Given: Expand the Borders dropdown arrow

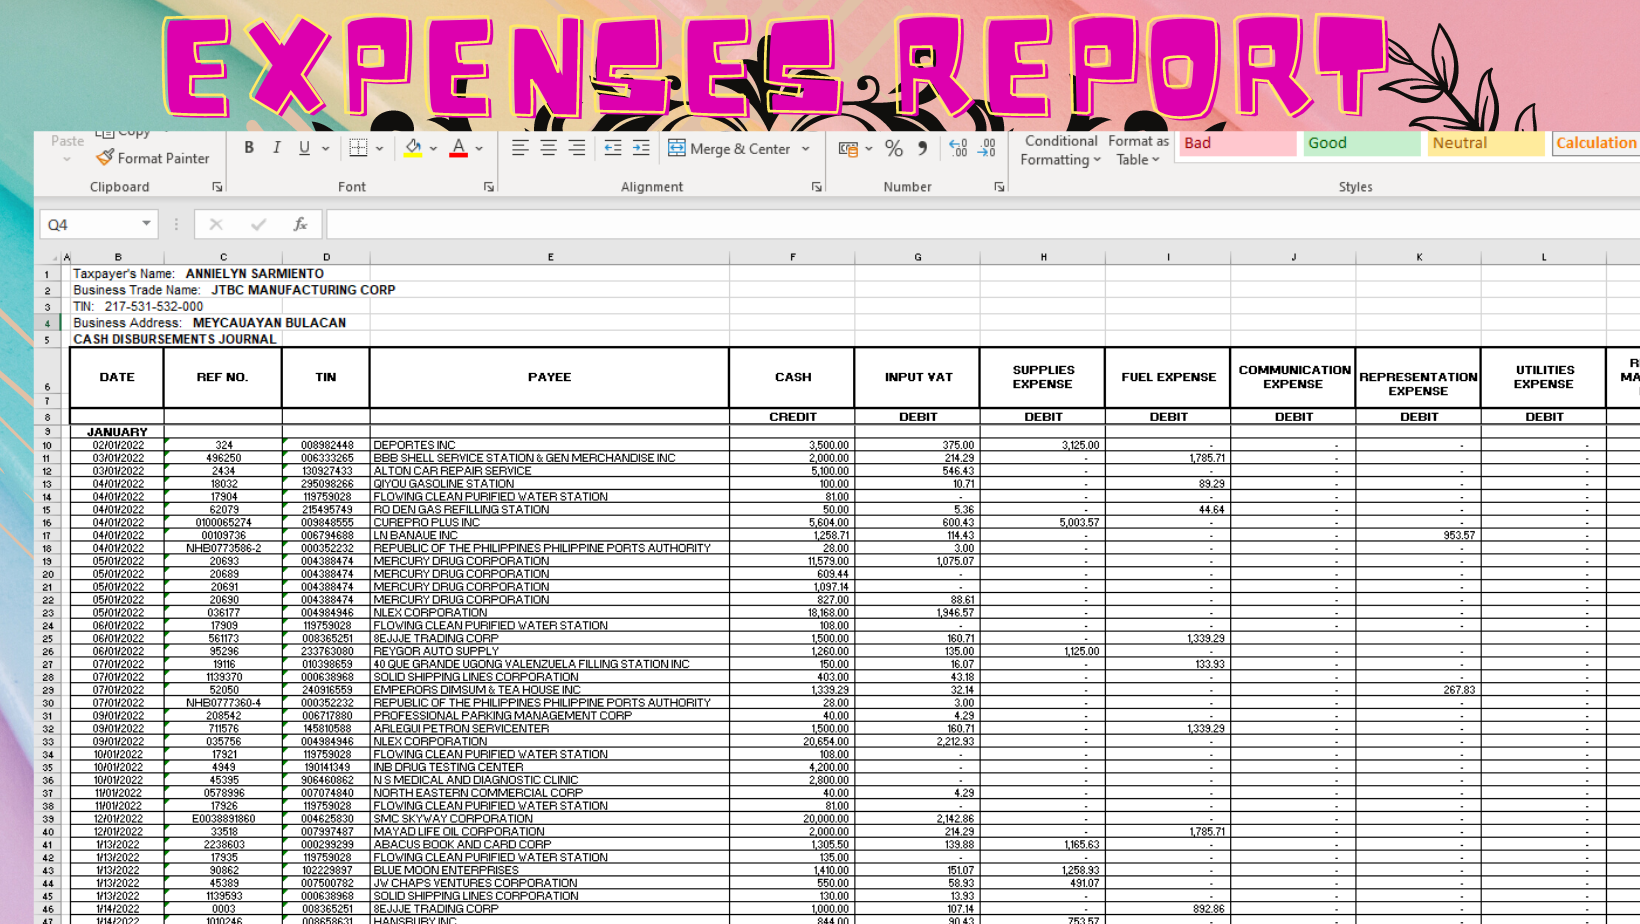Looking at the screenshot, I should 380,149.
